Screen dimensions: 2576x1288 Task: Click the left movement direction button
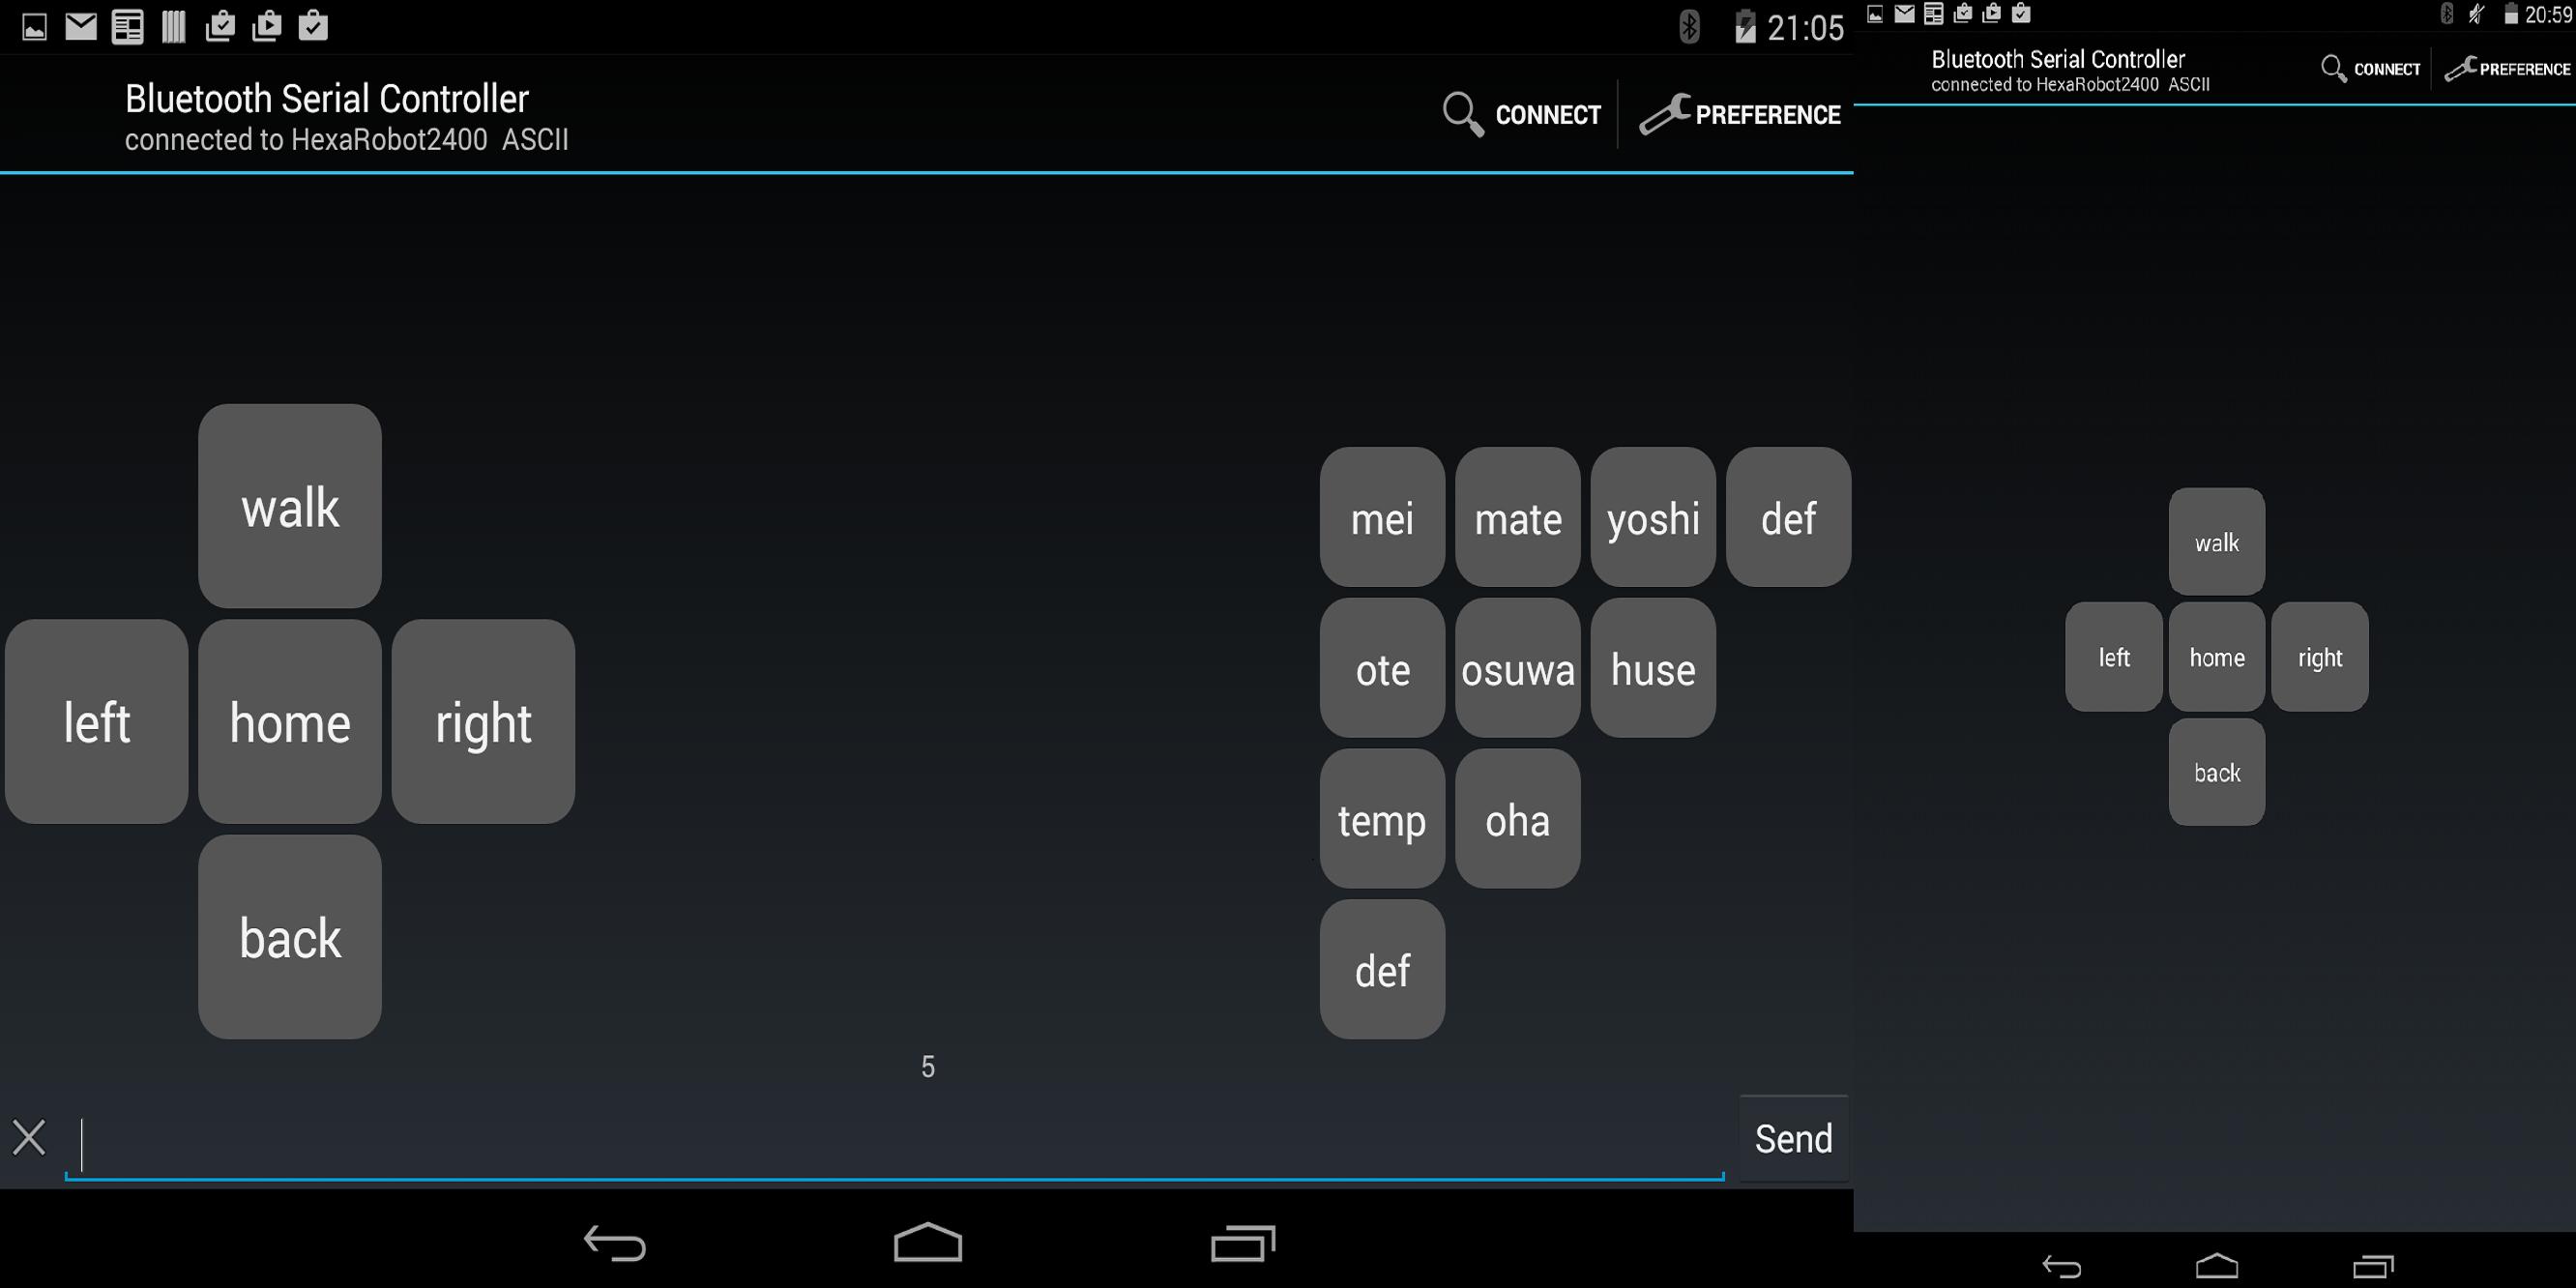point(96,721)
